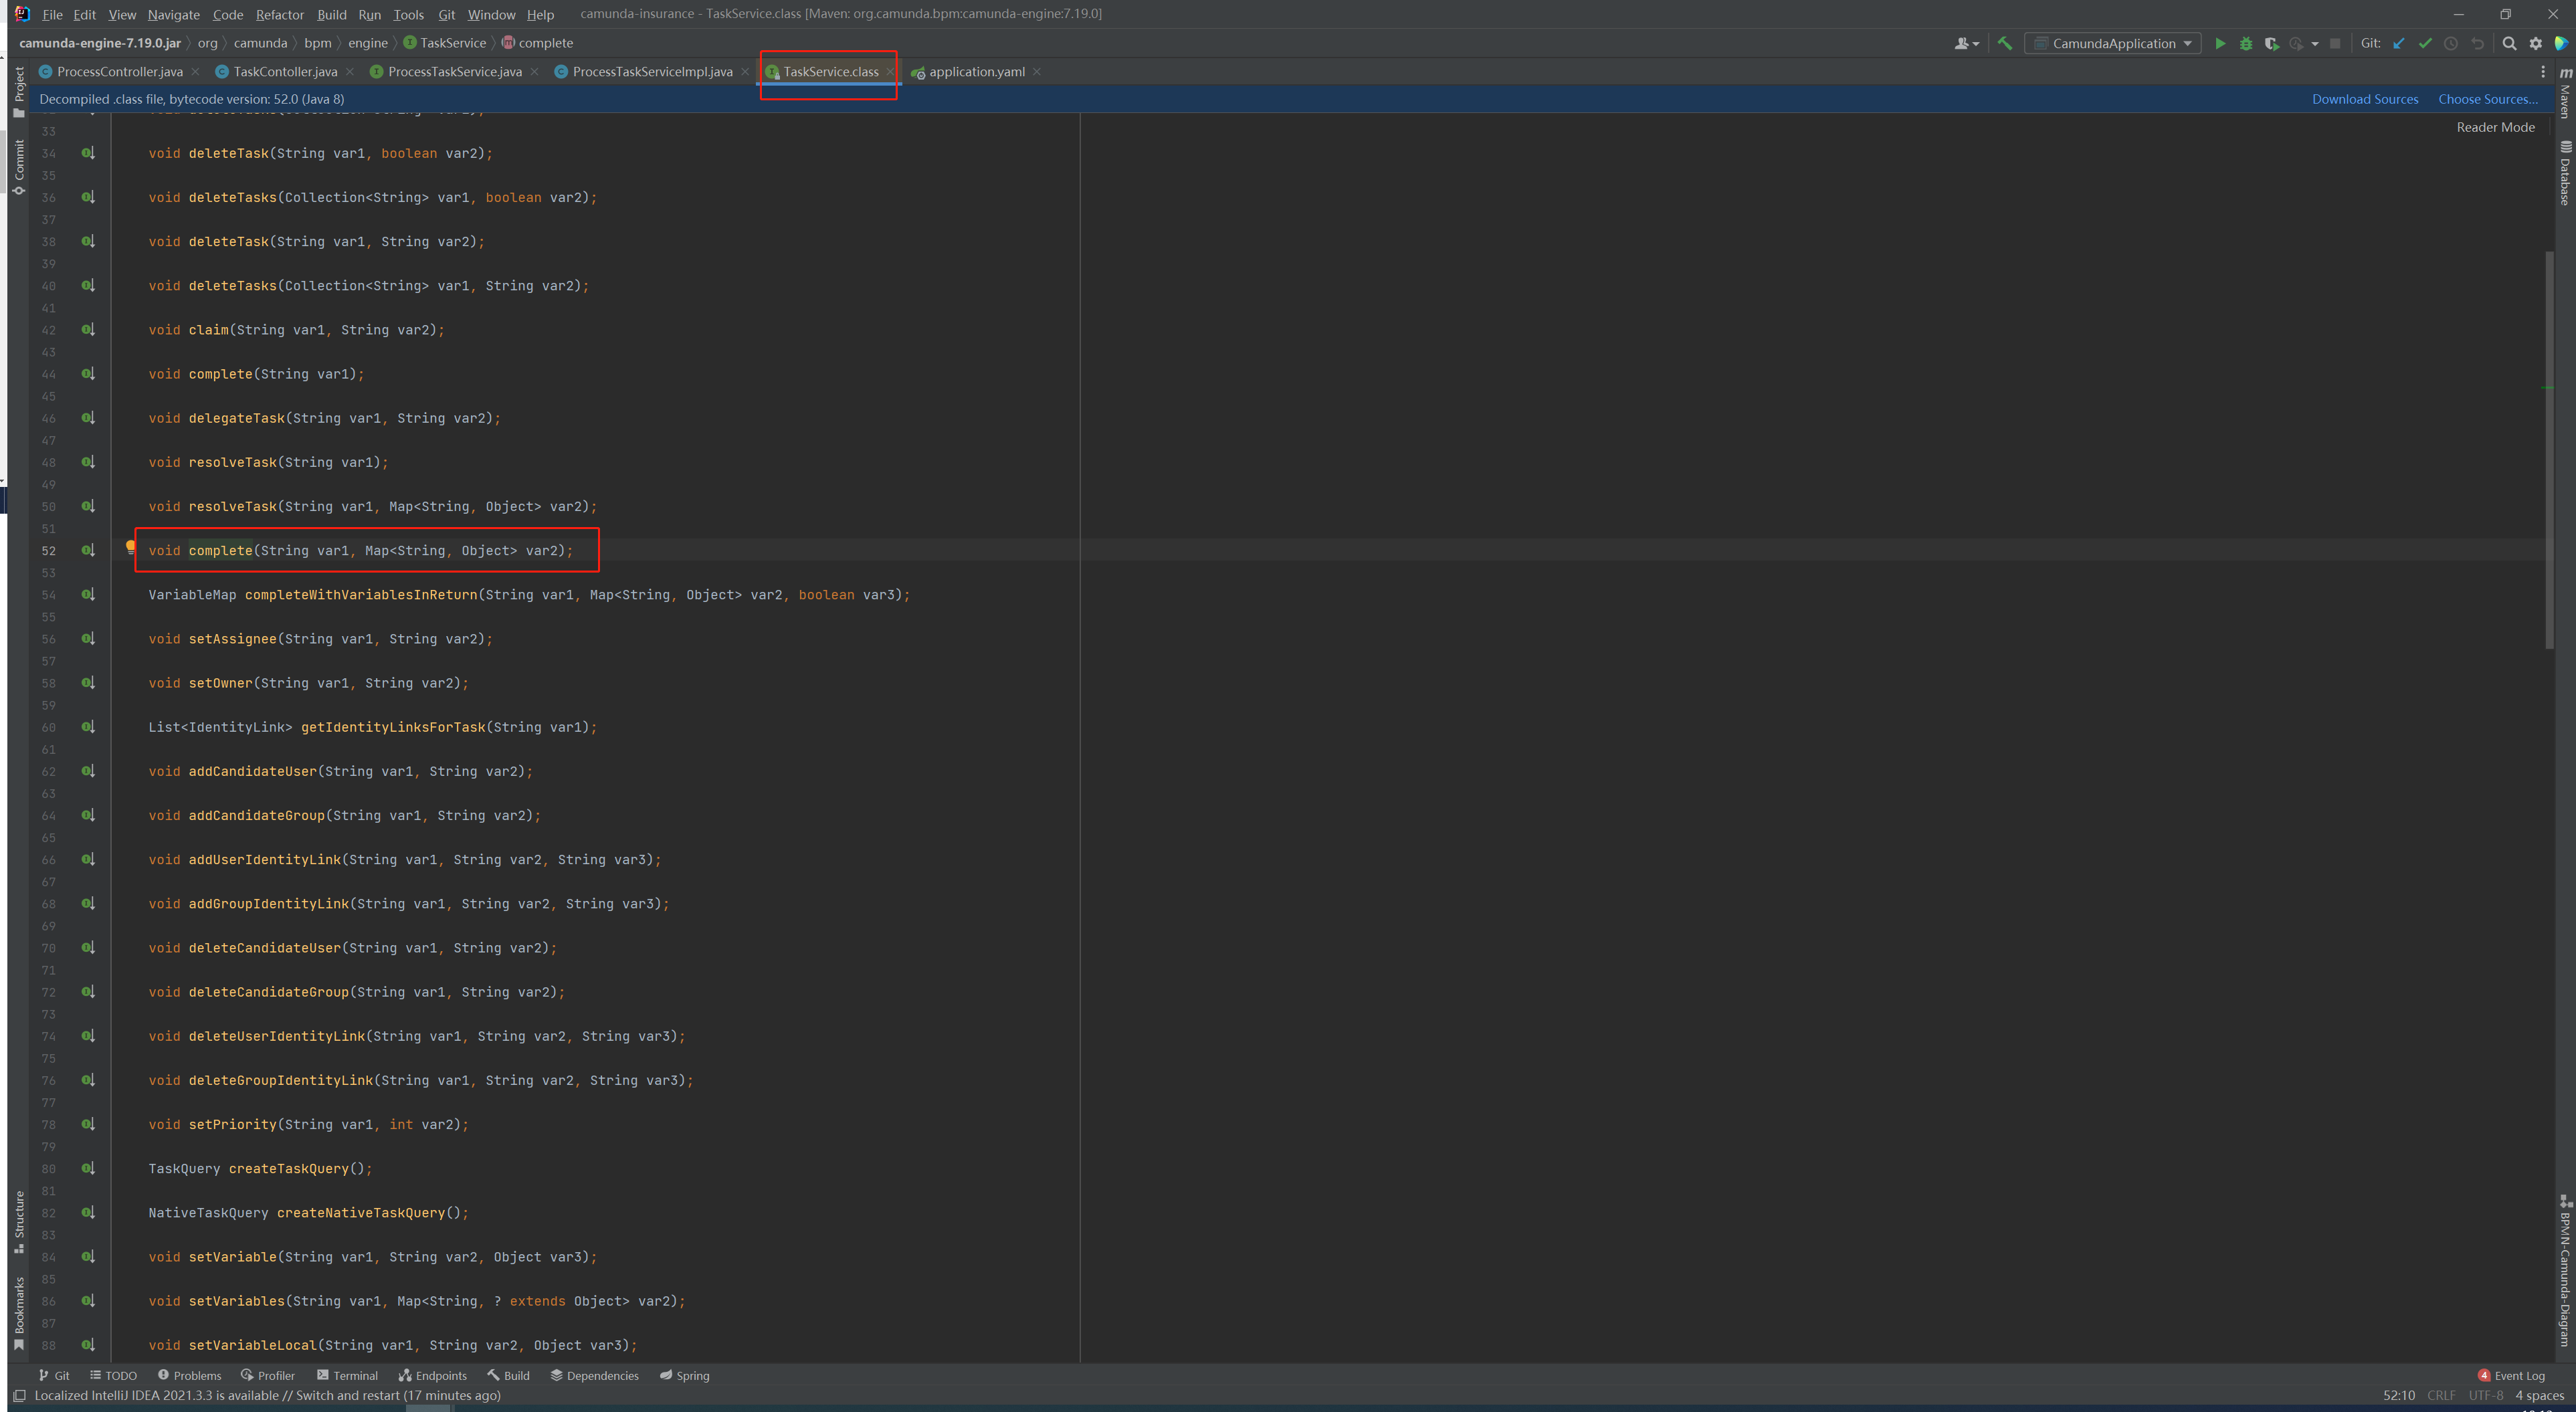Screen dimensions: 2576x1412
Task: Open the Build menu
Action: (x=331, y=14)
